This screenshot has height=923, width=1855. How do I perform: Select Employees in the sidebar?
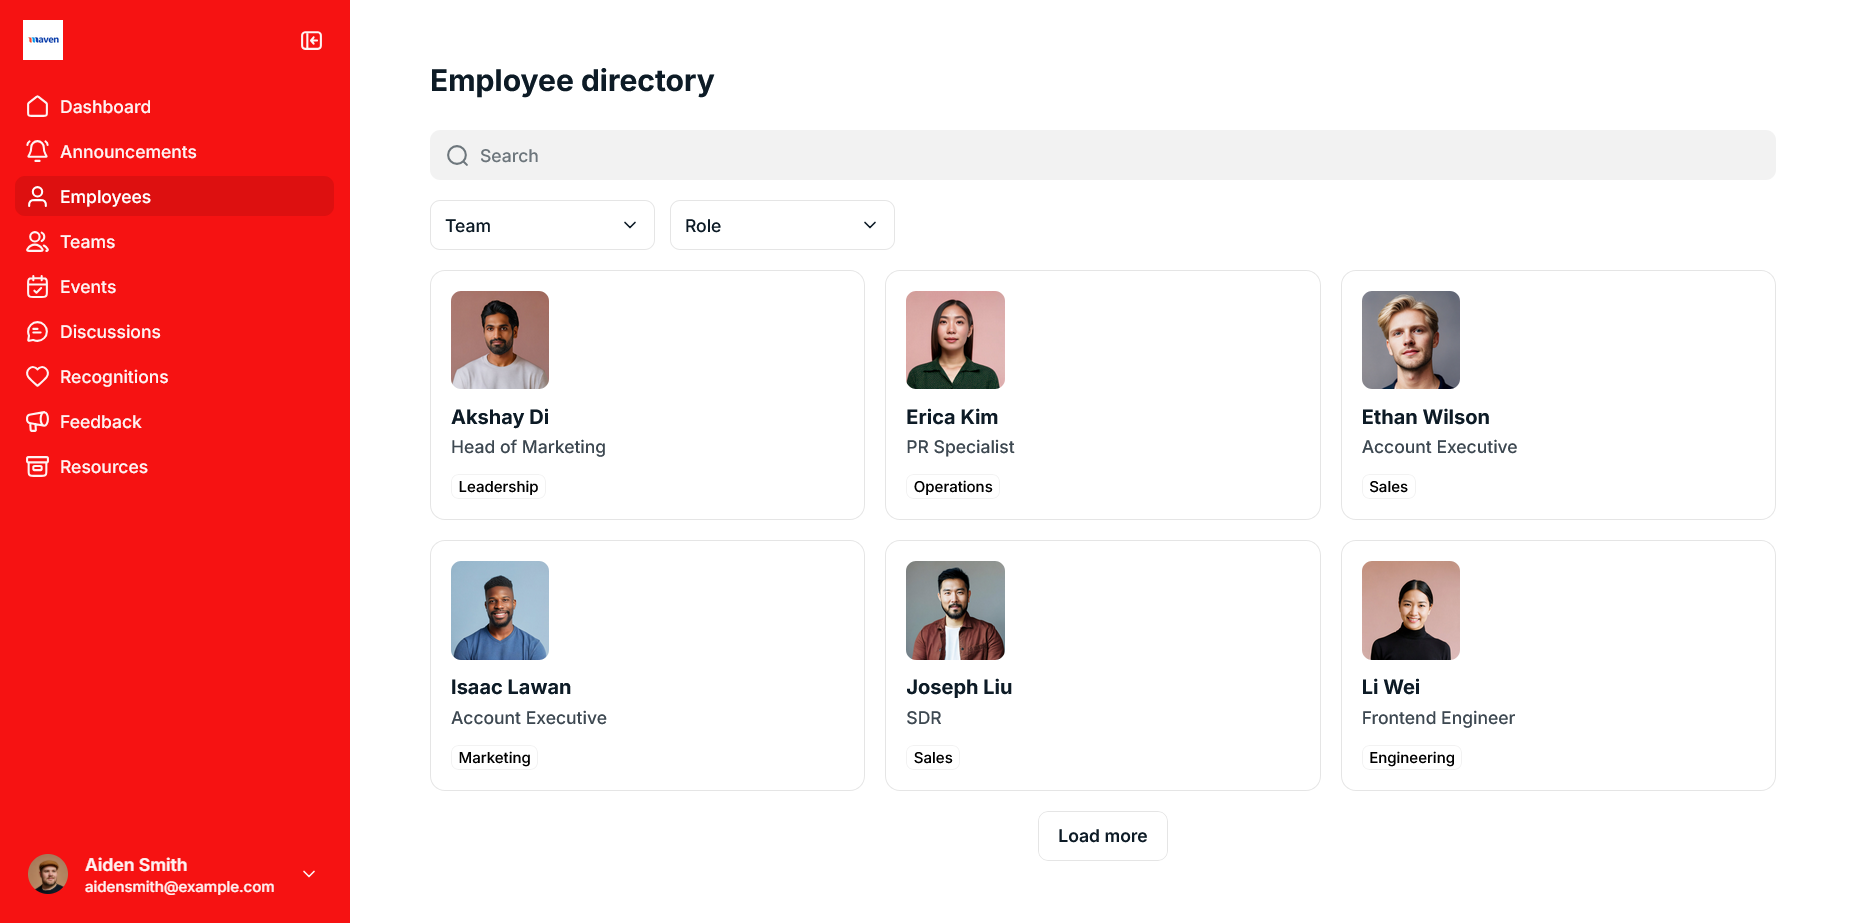click(x=105, y=197)
